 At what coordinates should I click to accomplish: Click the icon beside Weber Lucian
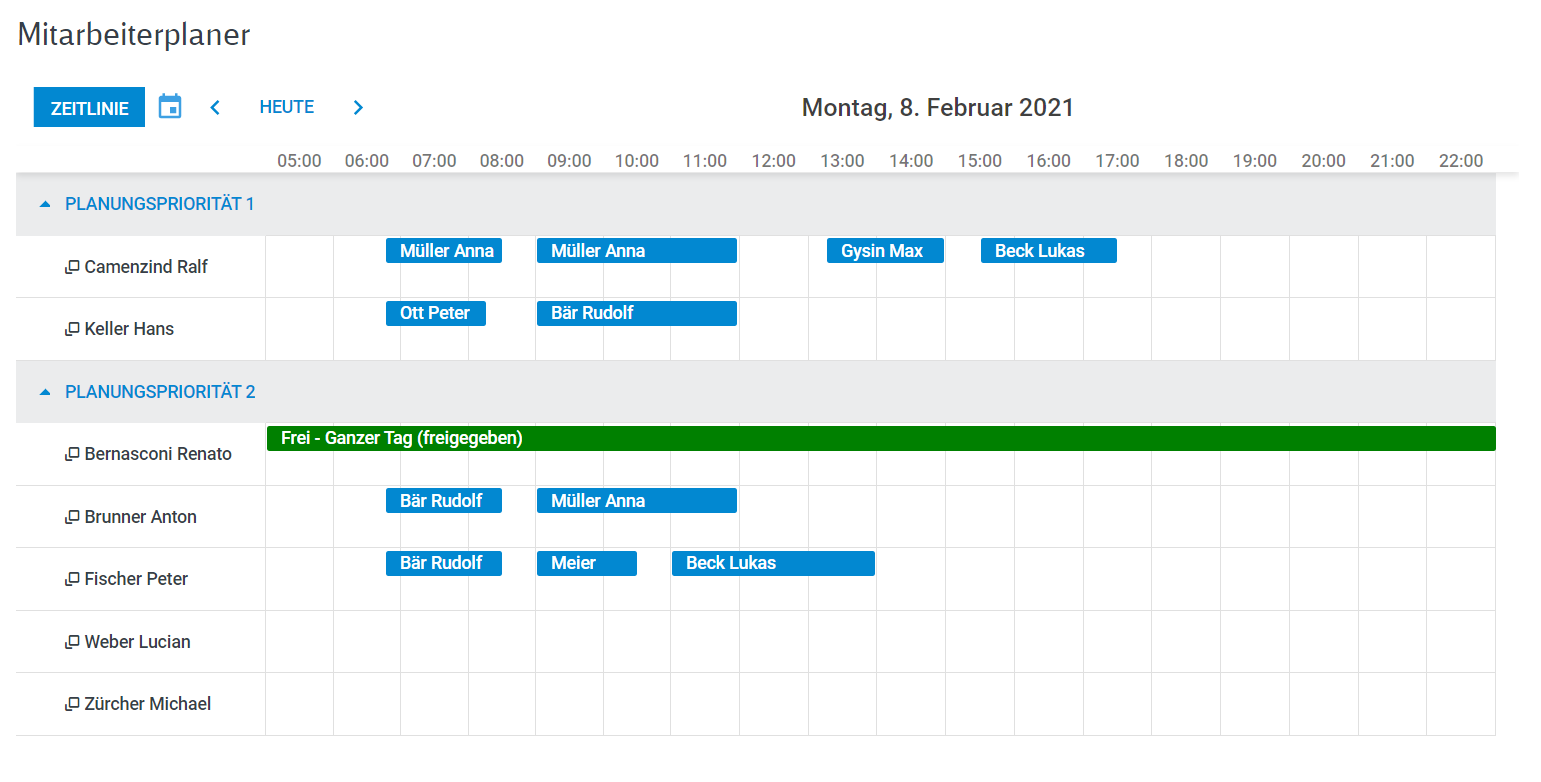click(72, 642)
